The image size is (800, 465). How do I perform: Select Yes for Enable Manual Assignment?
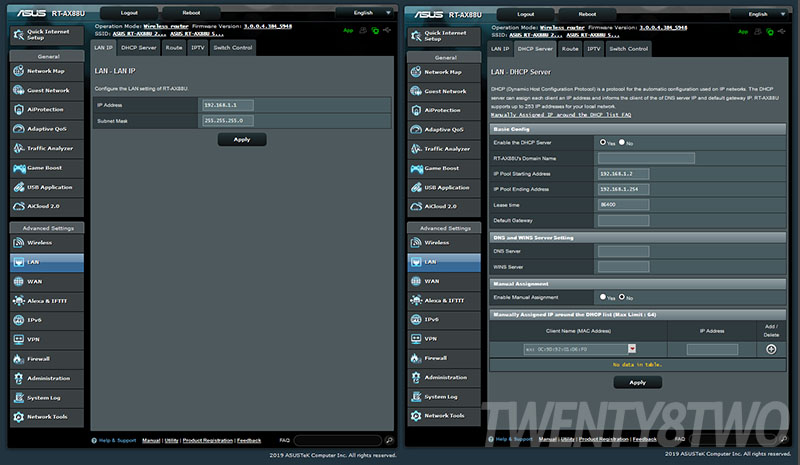click(x=603, y=297)
